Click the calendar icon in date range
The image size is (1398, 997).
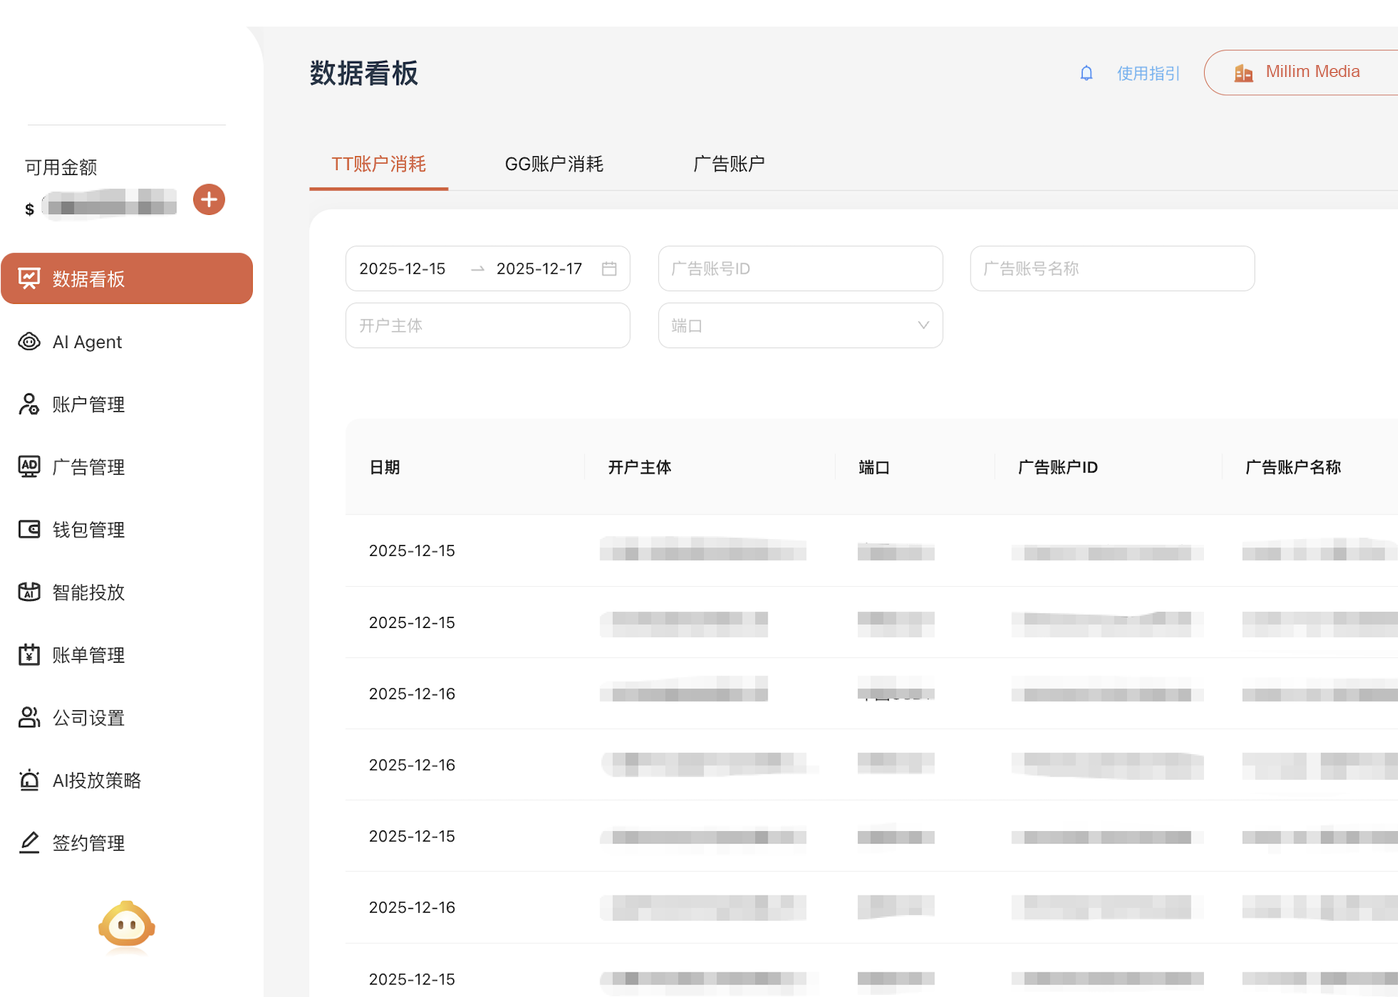(x=609, y=269)
